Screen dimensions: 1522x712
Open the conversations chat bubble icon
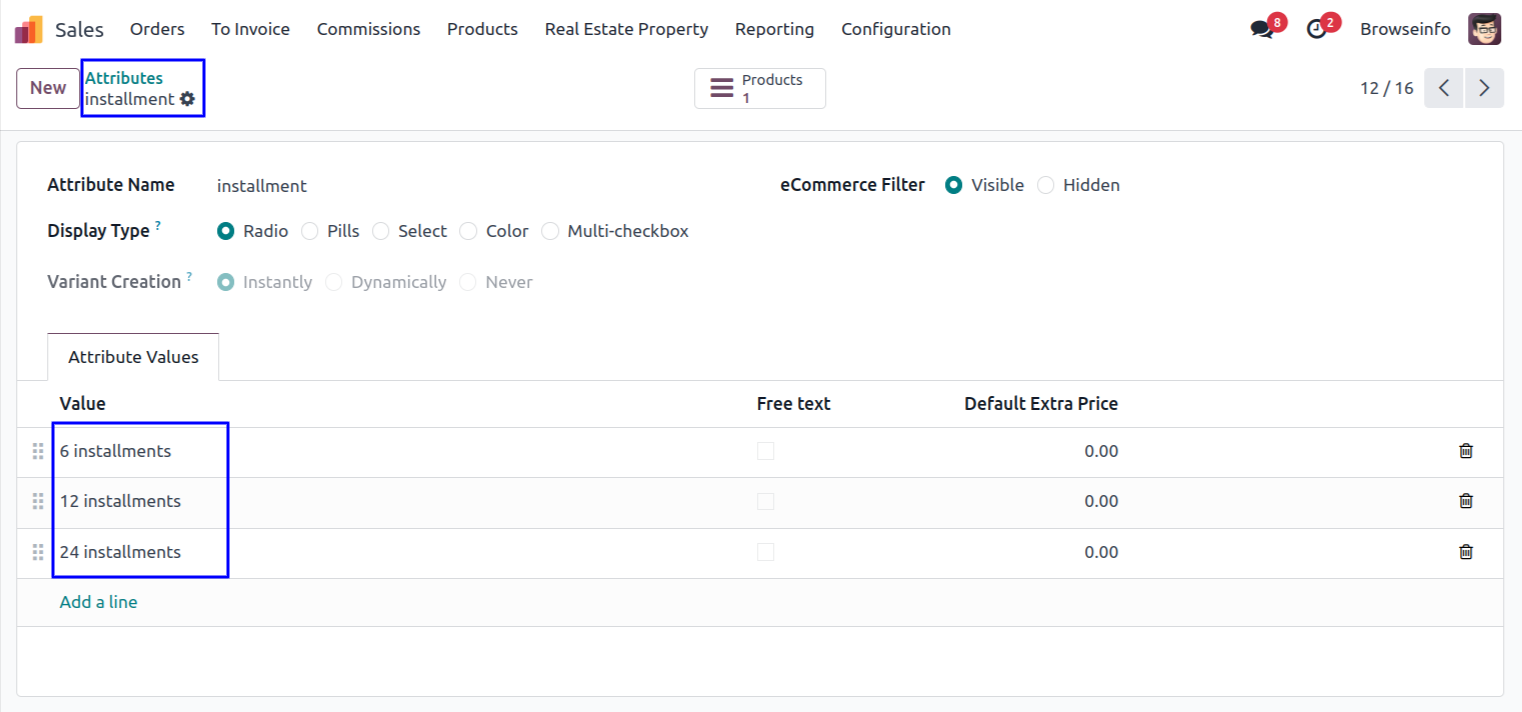click(x=1262, y=29)
